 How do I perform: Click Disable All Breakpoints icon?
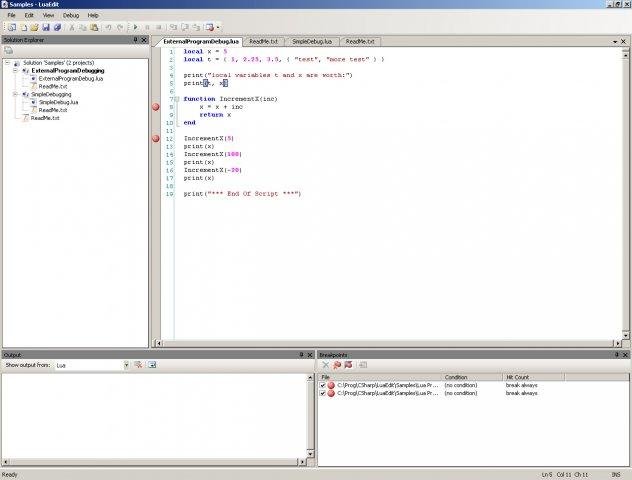(x=348, y=365)
